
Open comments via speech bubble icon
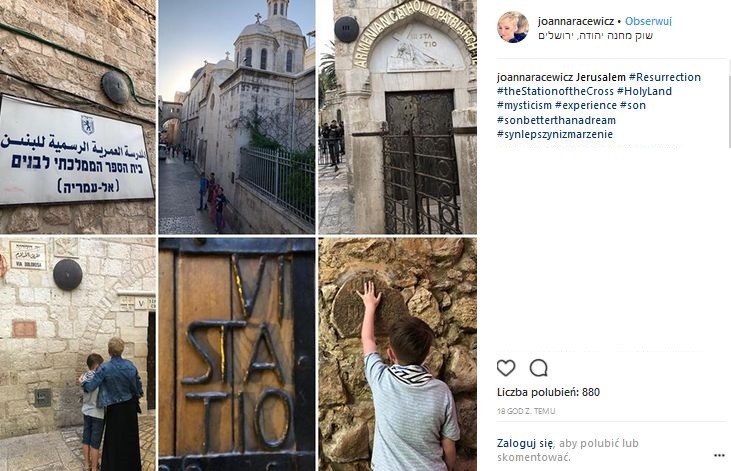click(x=538, y=368)
